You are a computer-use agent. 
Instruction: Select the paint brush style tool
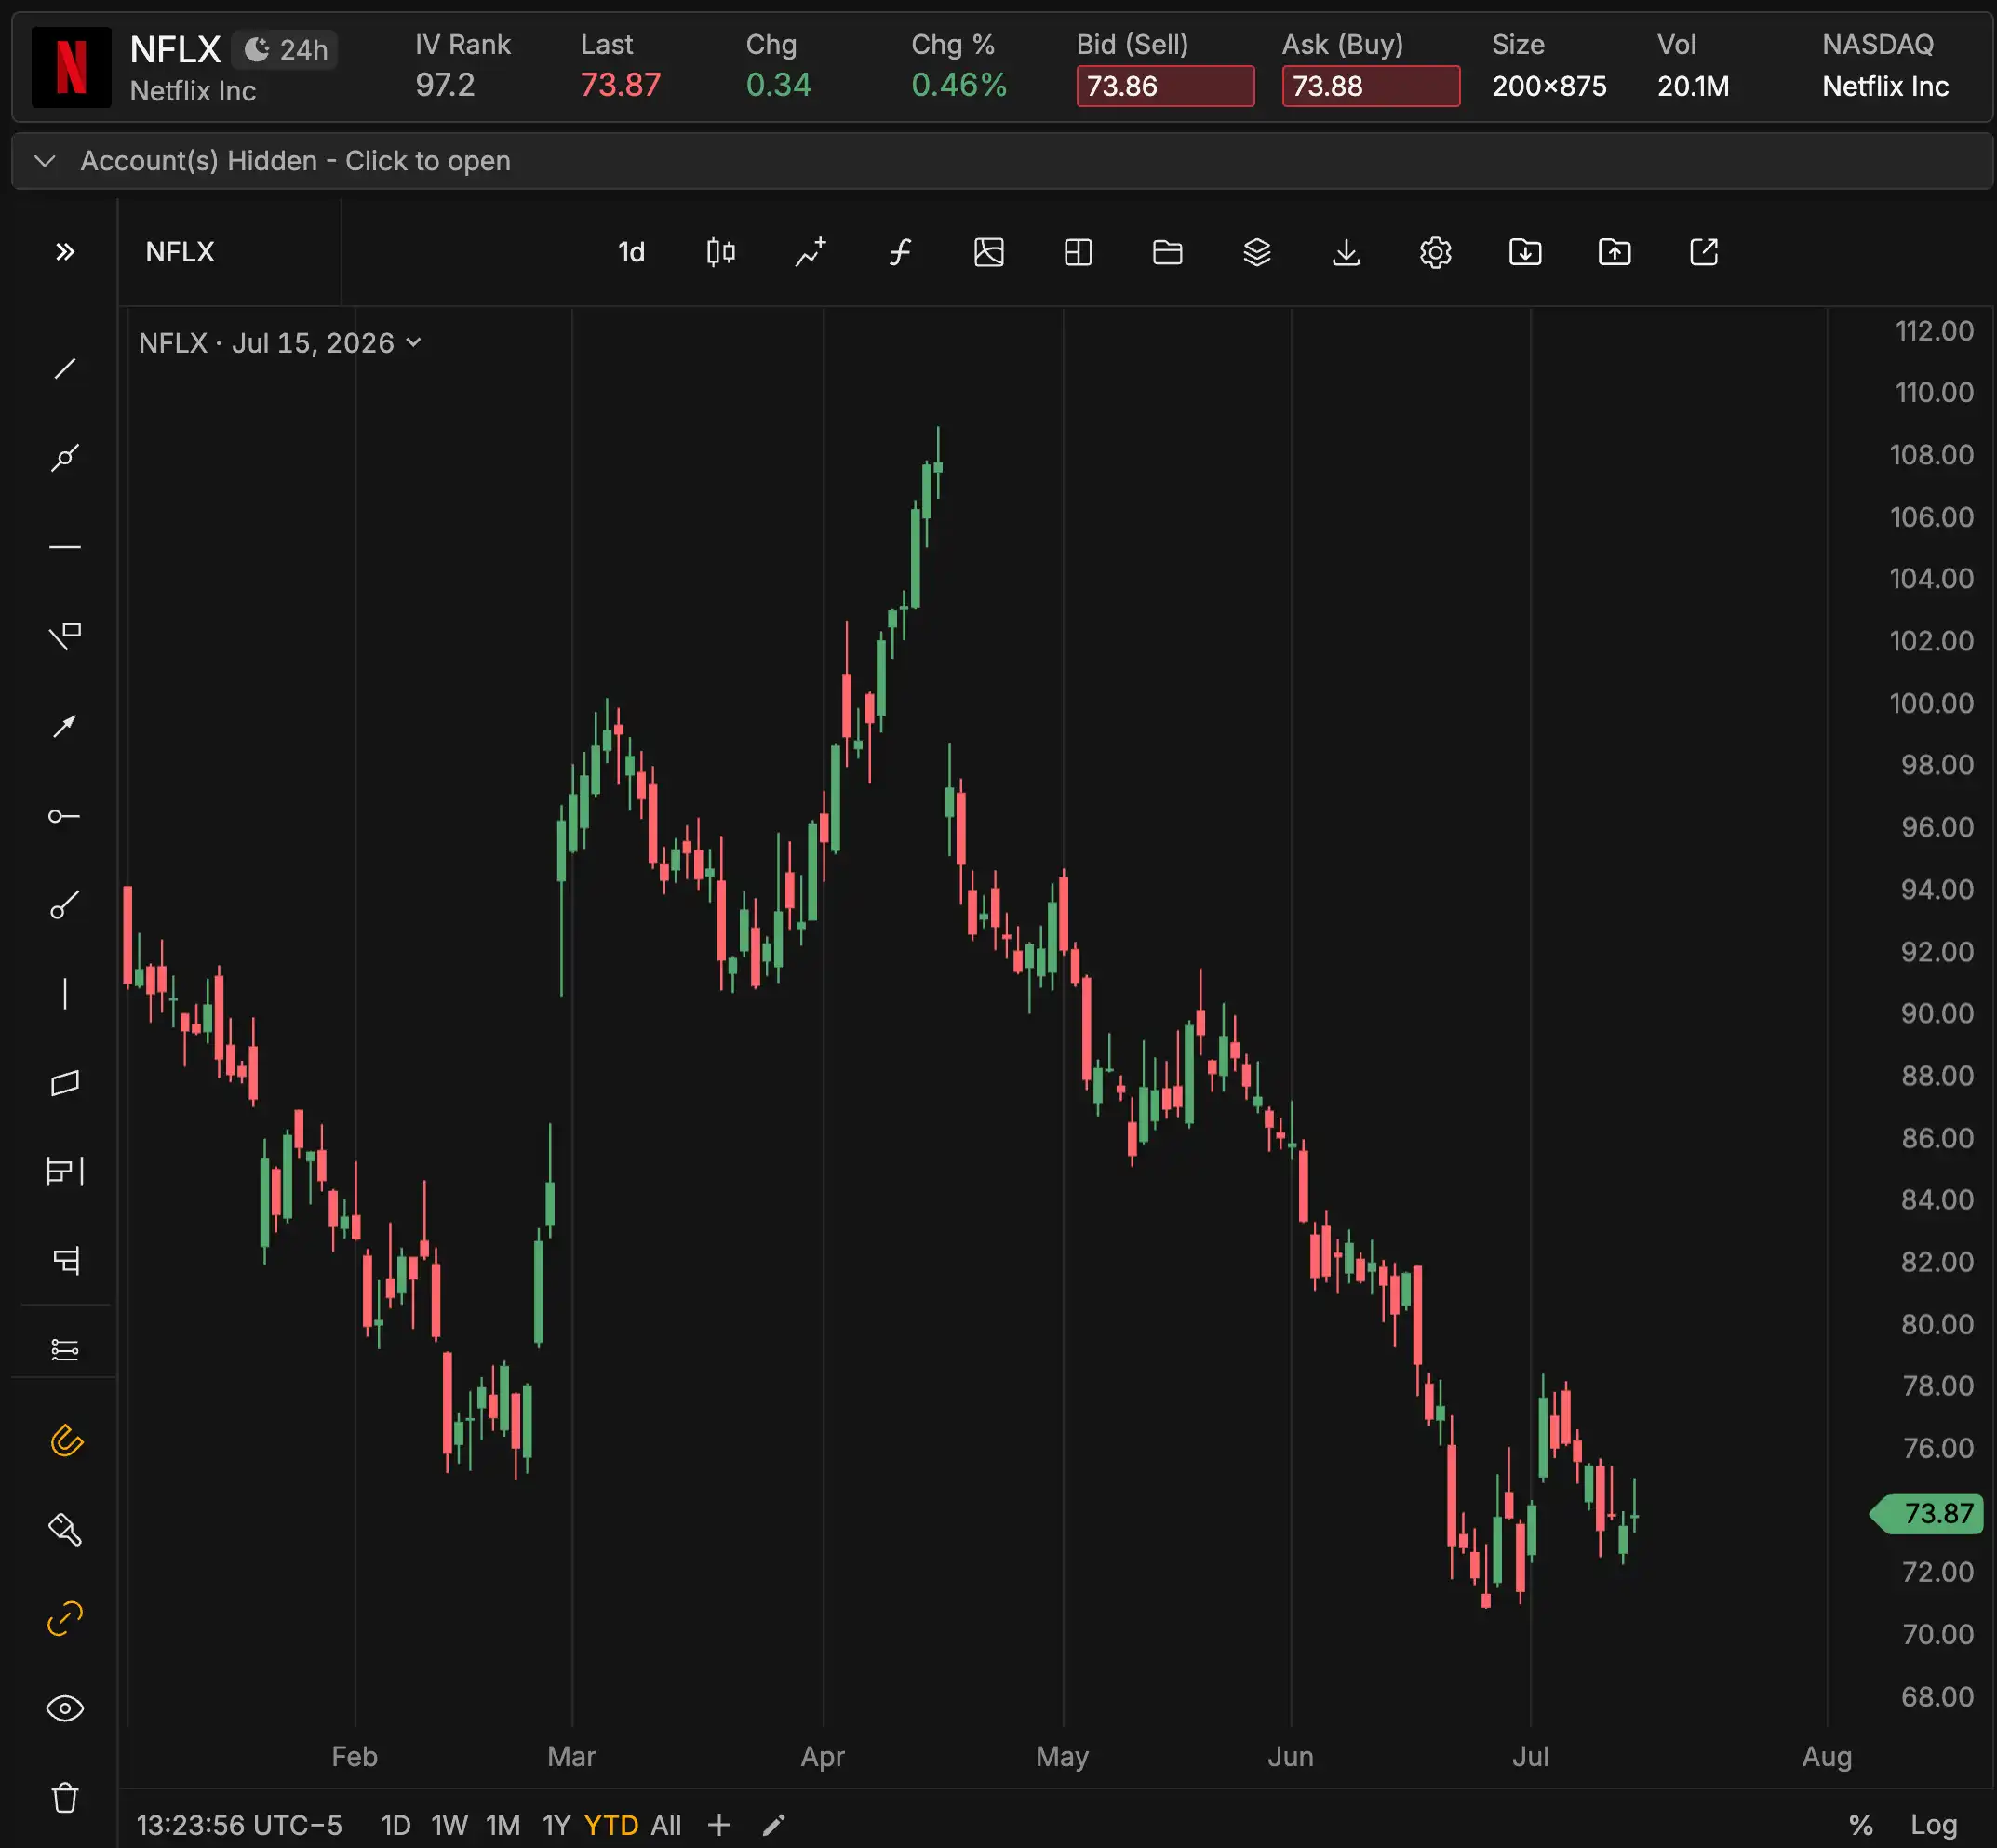[65, 1530]
